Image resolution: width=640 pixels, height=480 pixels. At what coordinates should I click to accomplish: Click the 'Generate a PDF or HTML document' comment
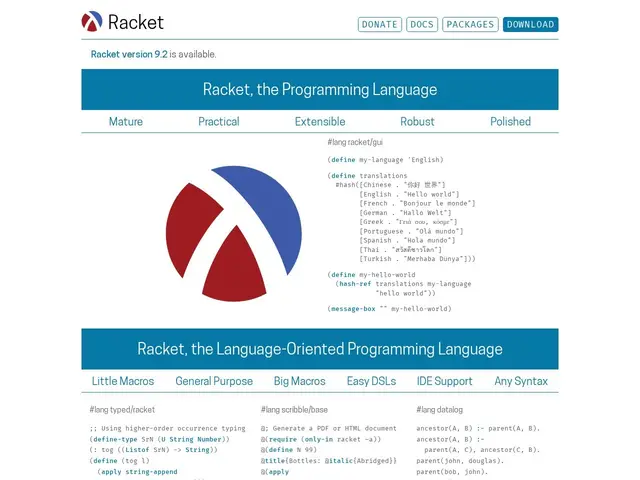pos(329,429)
